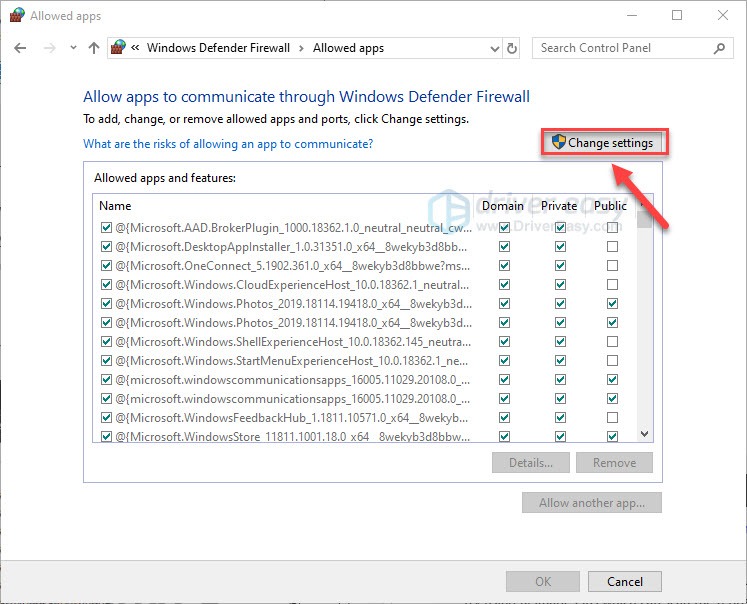
Task: Click the Remove button
Action: [614, 463]
